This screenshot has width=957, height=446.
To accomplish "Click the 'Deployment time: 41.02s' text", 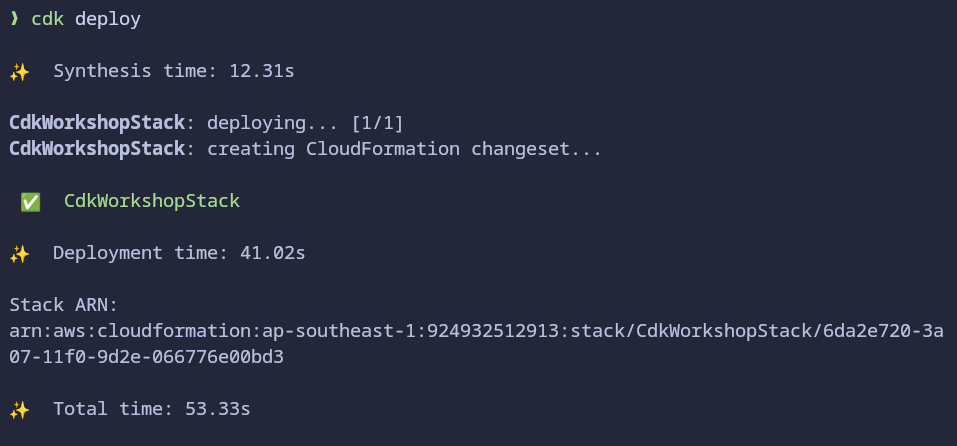I will 179,253.
